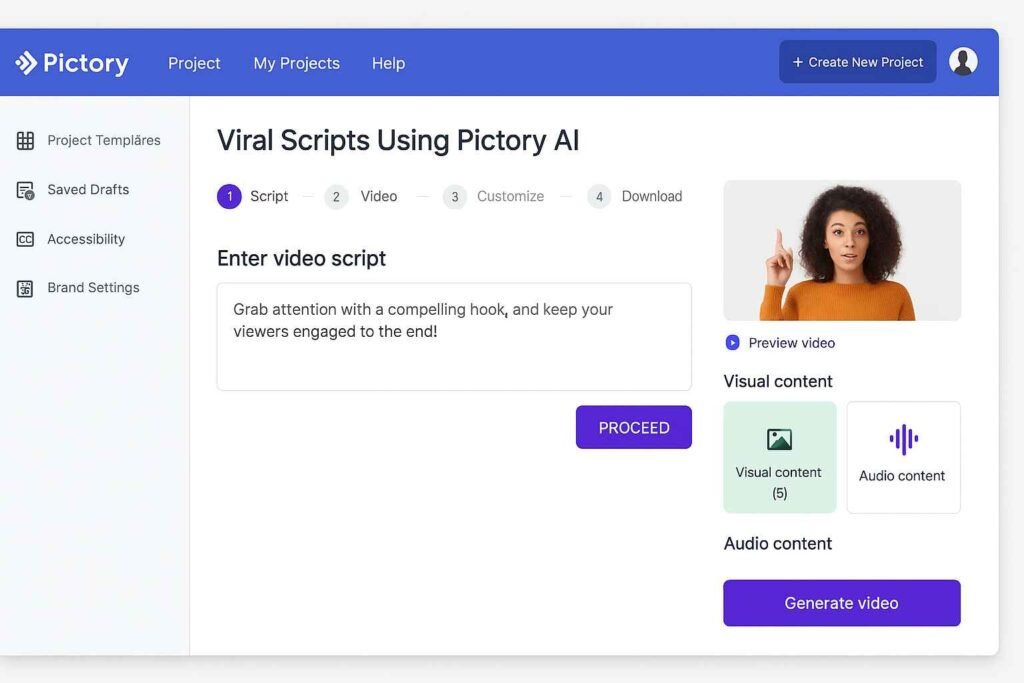This screenshot has height=683, width=1024.
Task: Click the Pictory logo icon
Action: 26,62
